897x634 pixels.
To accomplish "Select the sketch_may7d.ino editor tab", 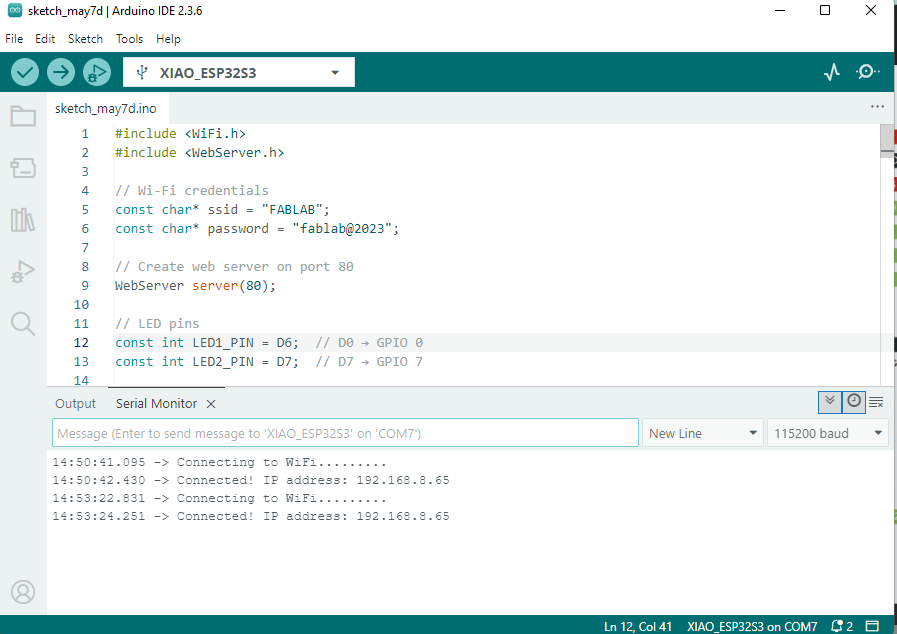I will pos(106,109).
